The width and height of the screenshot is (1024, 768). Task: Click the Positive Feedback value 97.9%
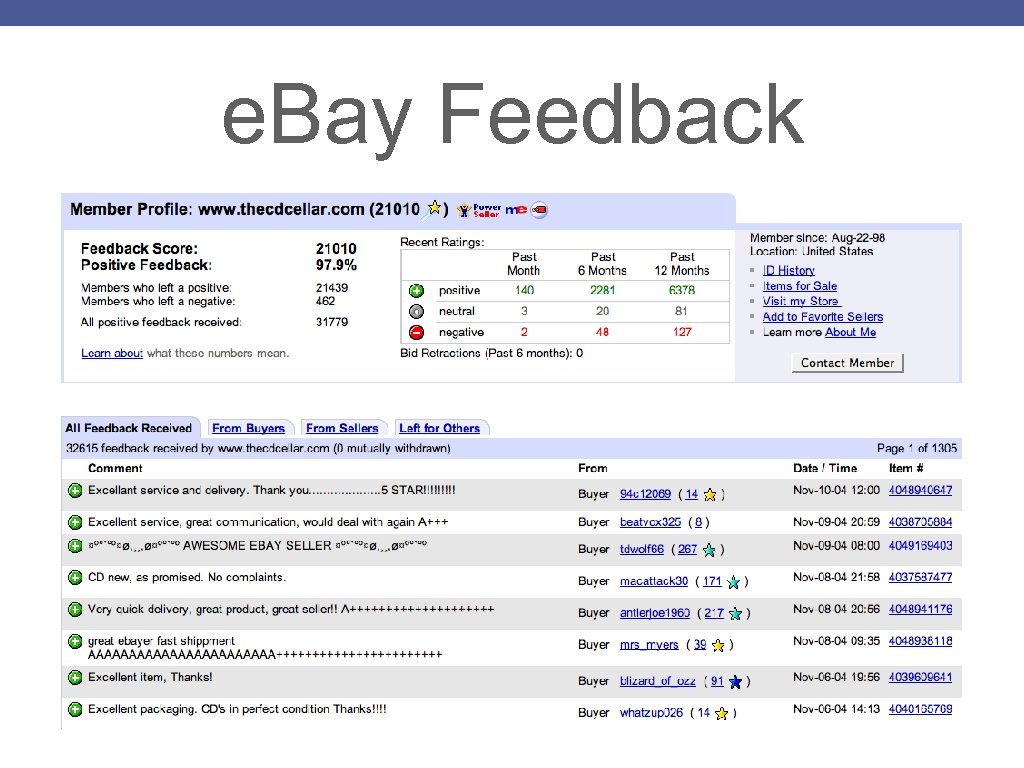click(336, 265)
